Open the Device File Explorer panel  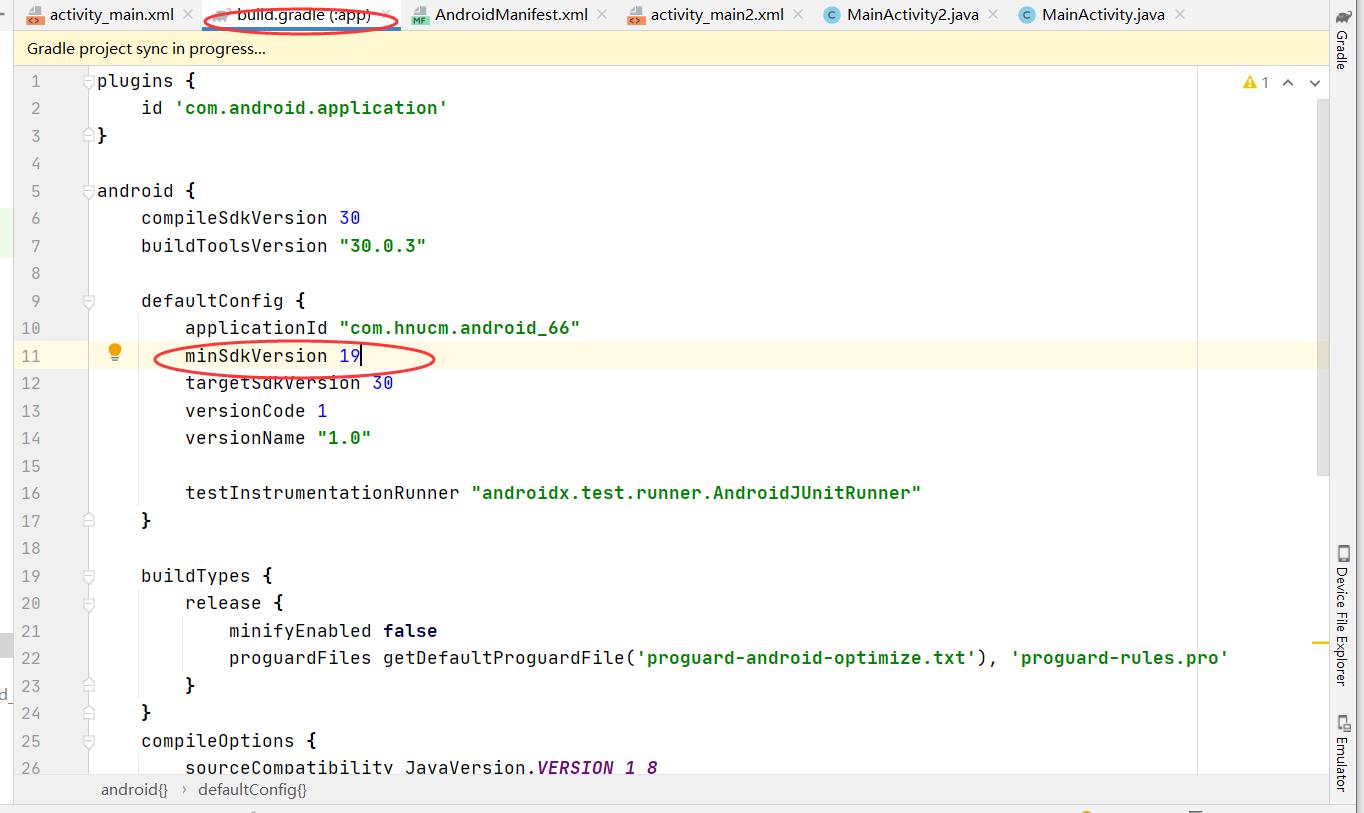(1341, 615)
